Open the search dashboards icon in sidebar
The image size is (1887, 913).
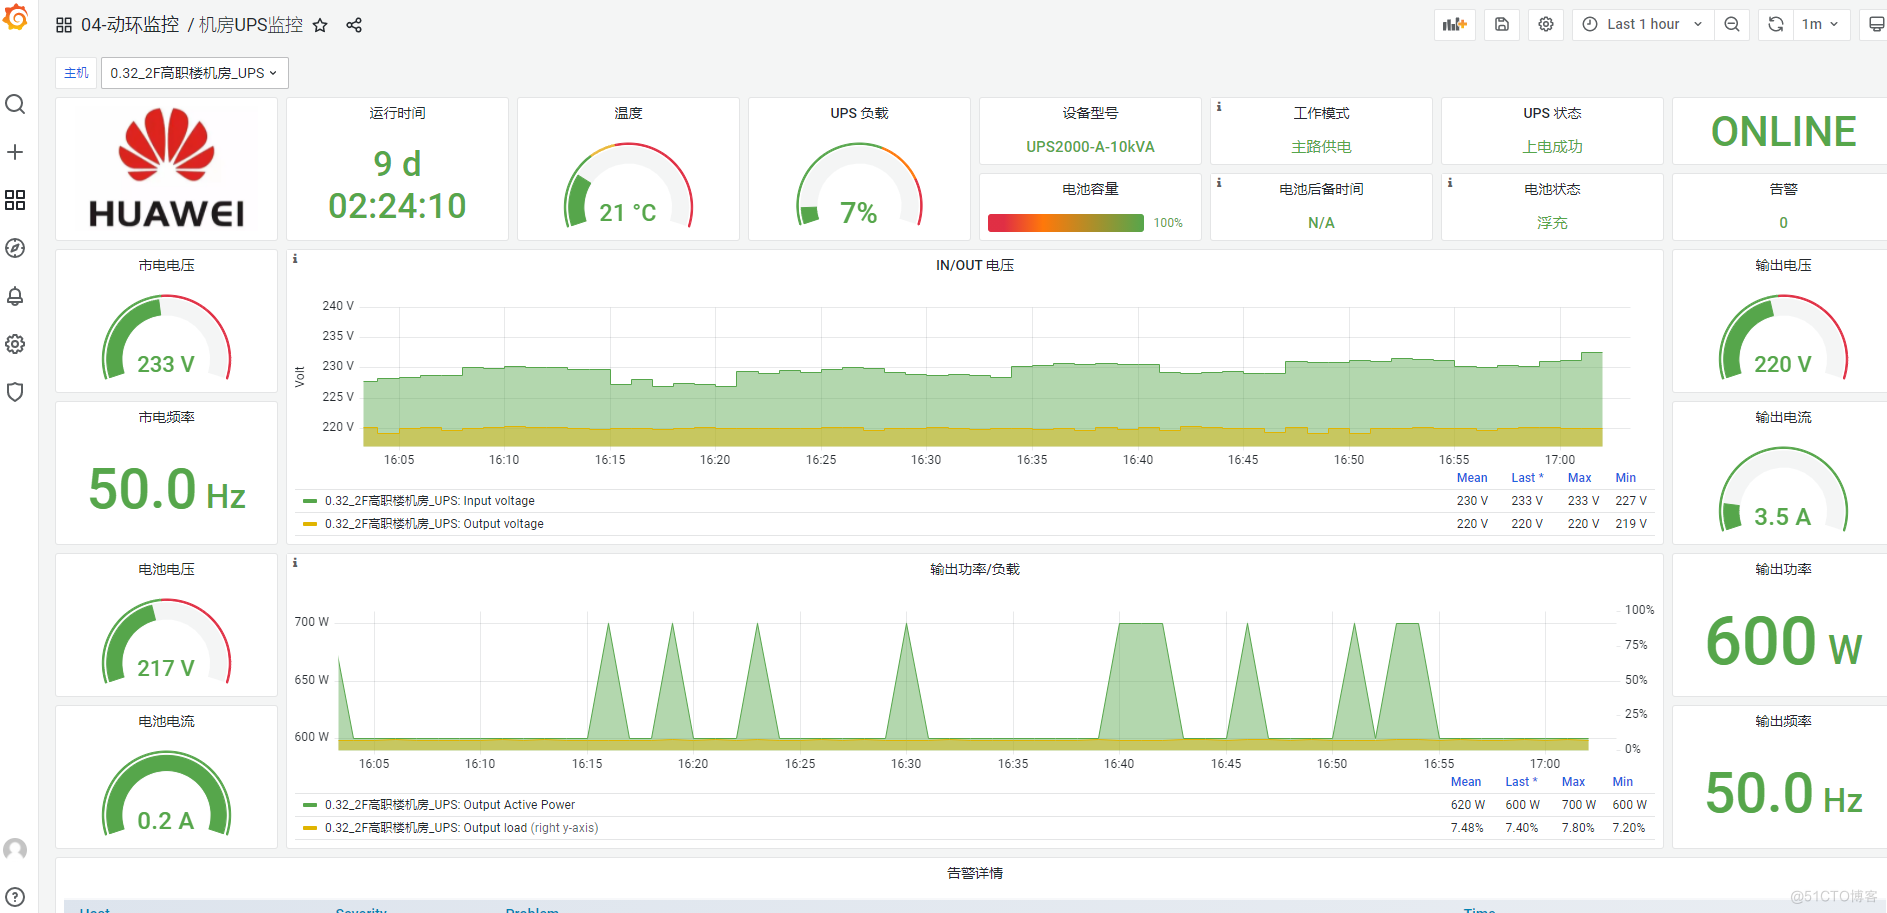click(x=15, y=104)
